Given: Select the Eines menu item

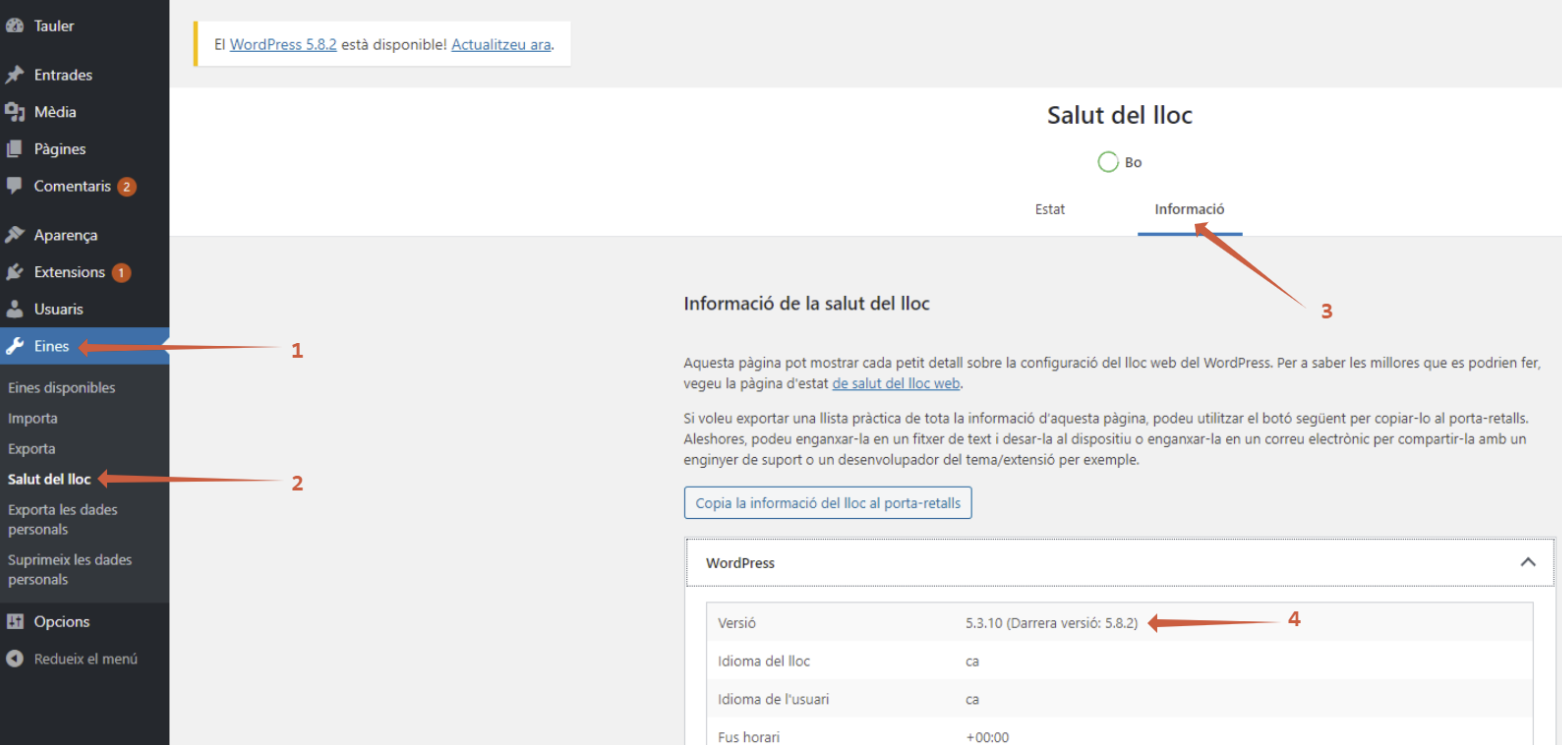Looking at the screenshot, I should coord(84,347).
